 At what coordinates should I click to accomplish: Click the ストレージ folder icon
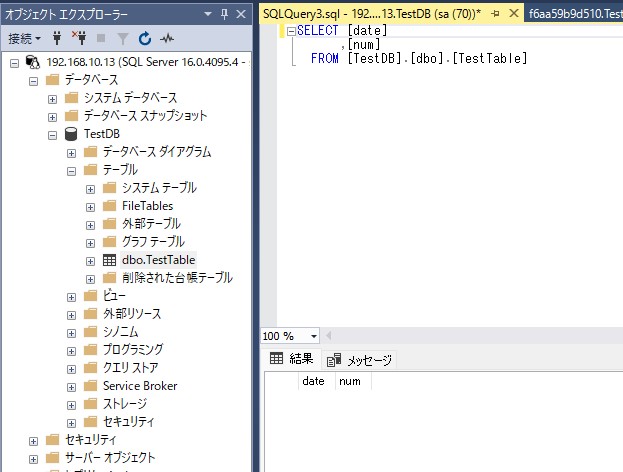(91, 403)
